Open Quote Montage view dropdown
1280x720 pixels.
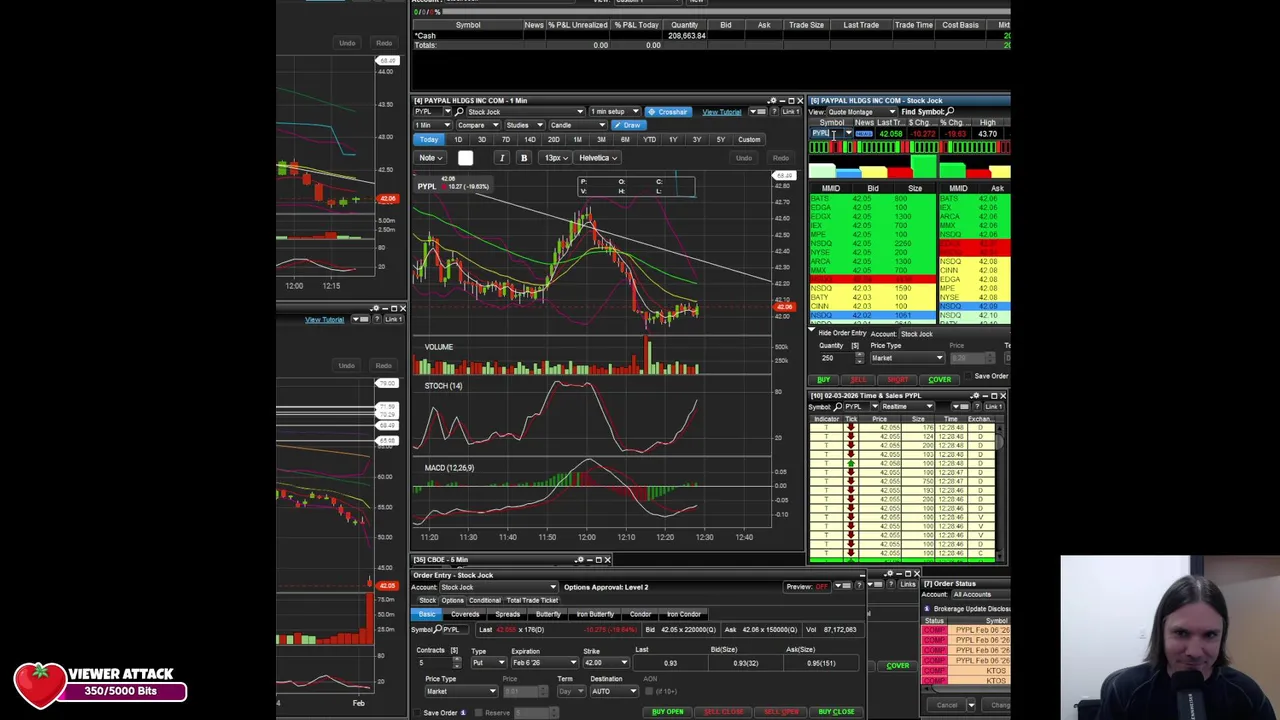(862, 112)
